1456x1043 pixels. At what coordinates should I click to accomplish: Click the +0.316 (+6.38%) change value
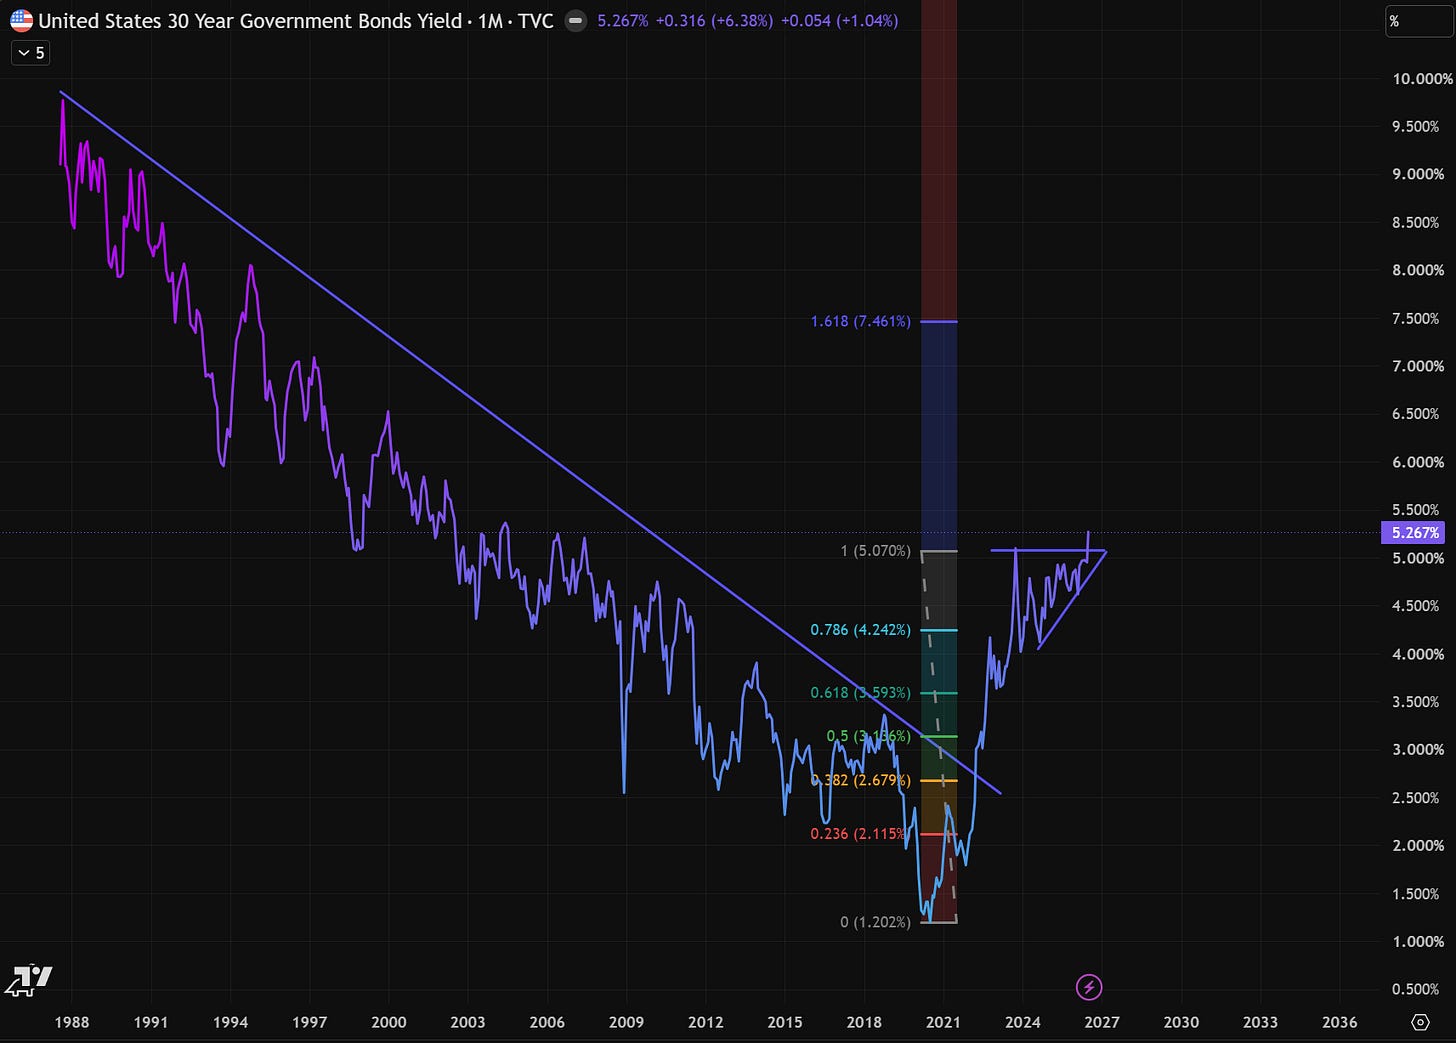click(x=714, y=21)
